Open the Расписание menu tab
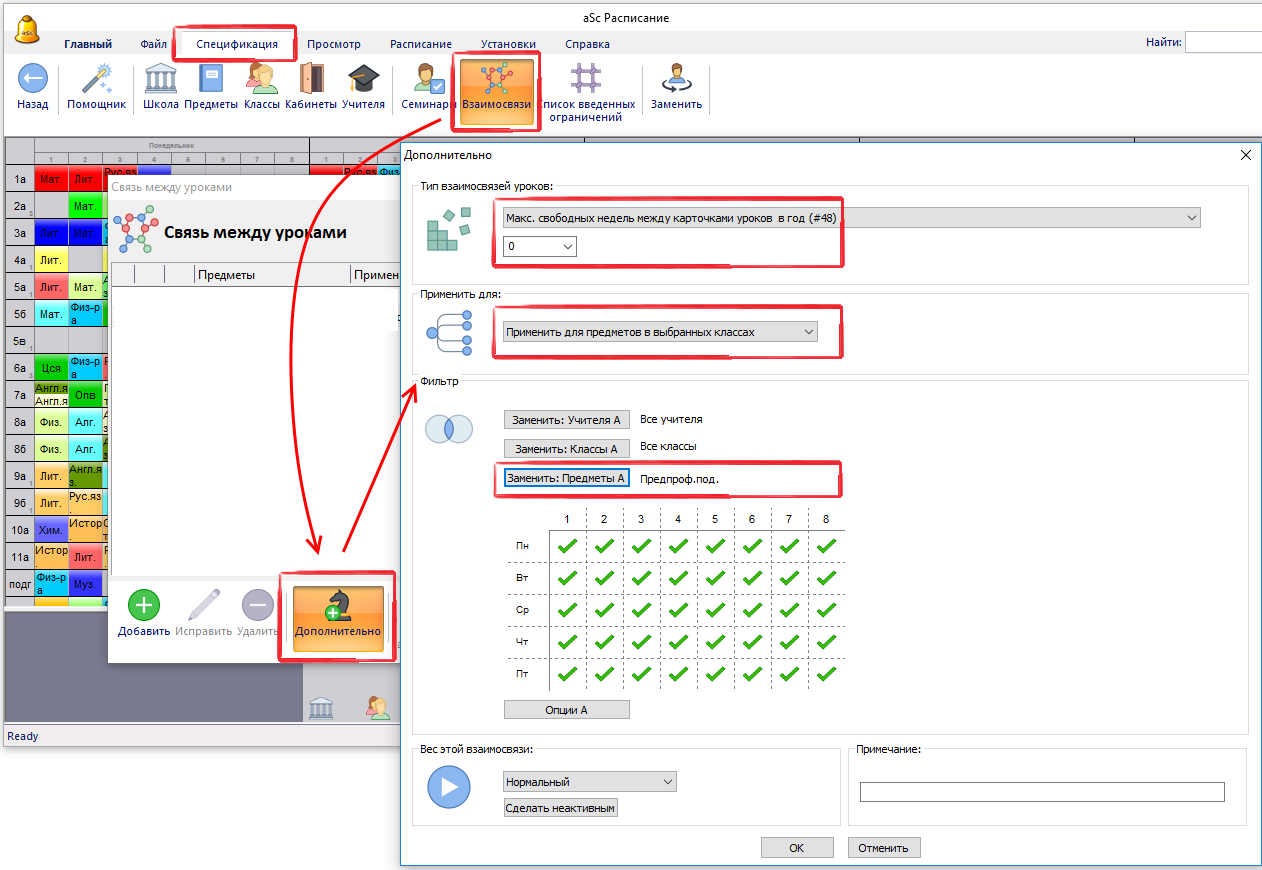The height and width of the screenshot is (870, 1262). 420,44
